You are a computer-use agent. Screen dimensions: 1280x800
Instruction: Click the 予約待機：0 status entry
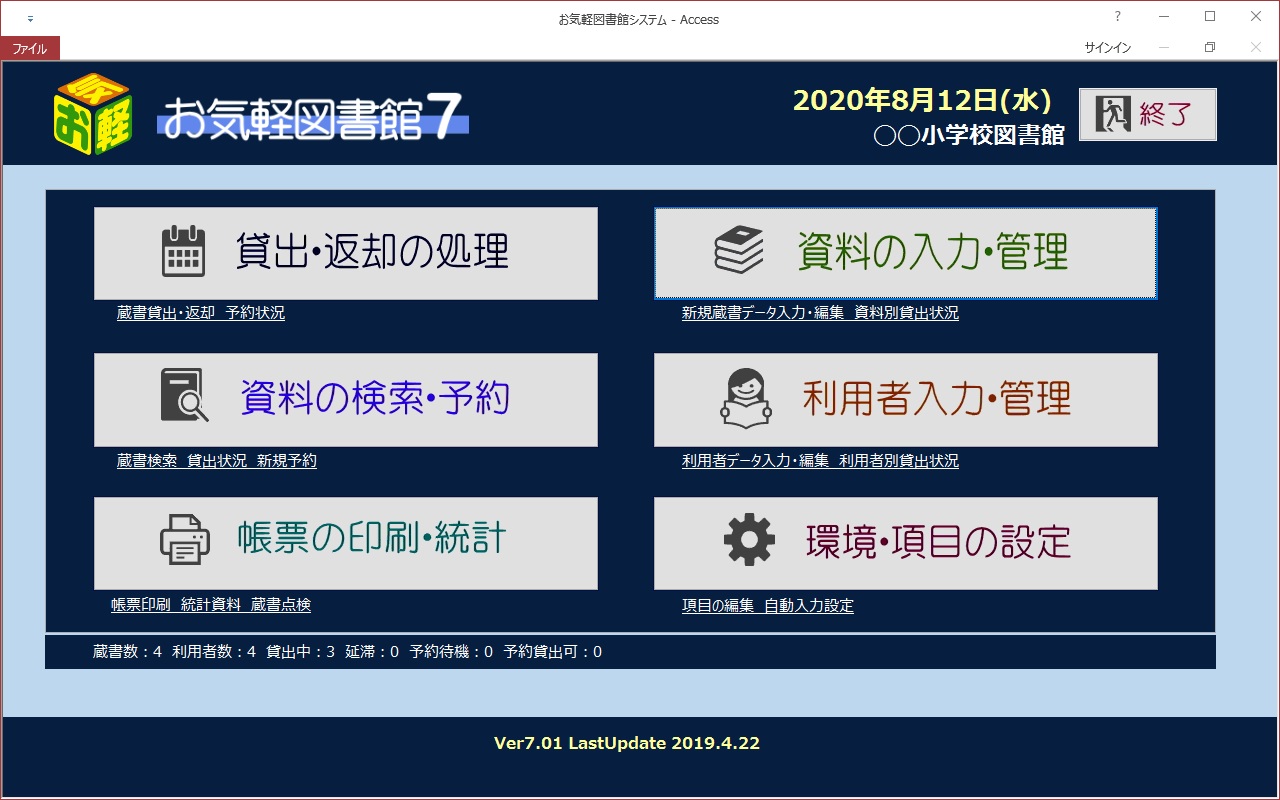pos(451,652)
